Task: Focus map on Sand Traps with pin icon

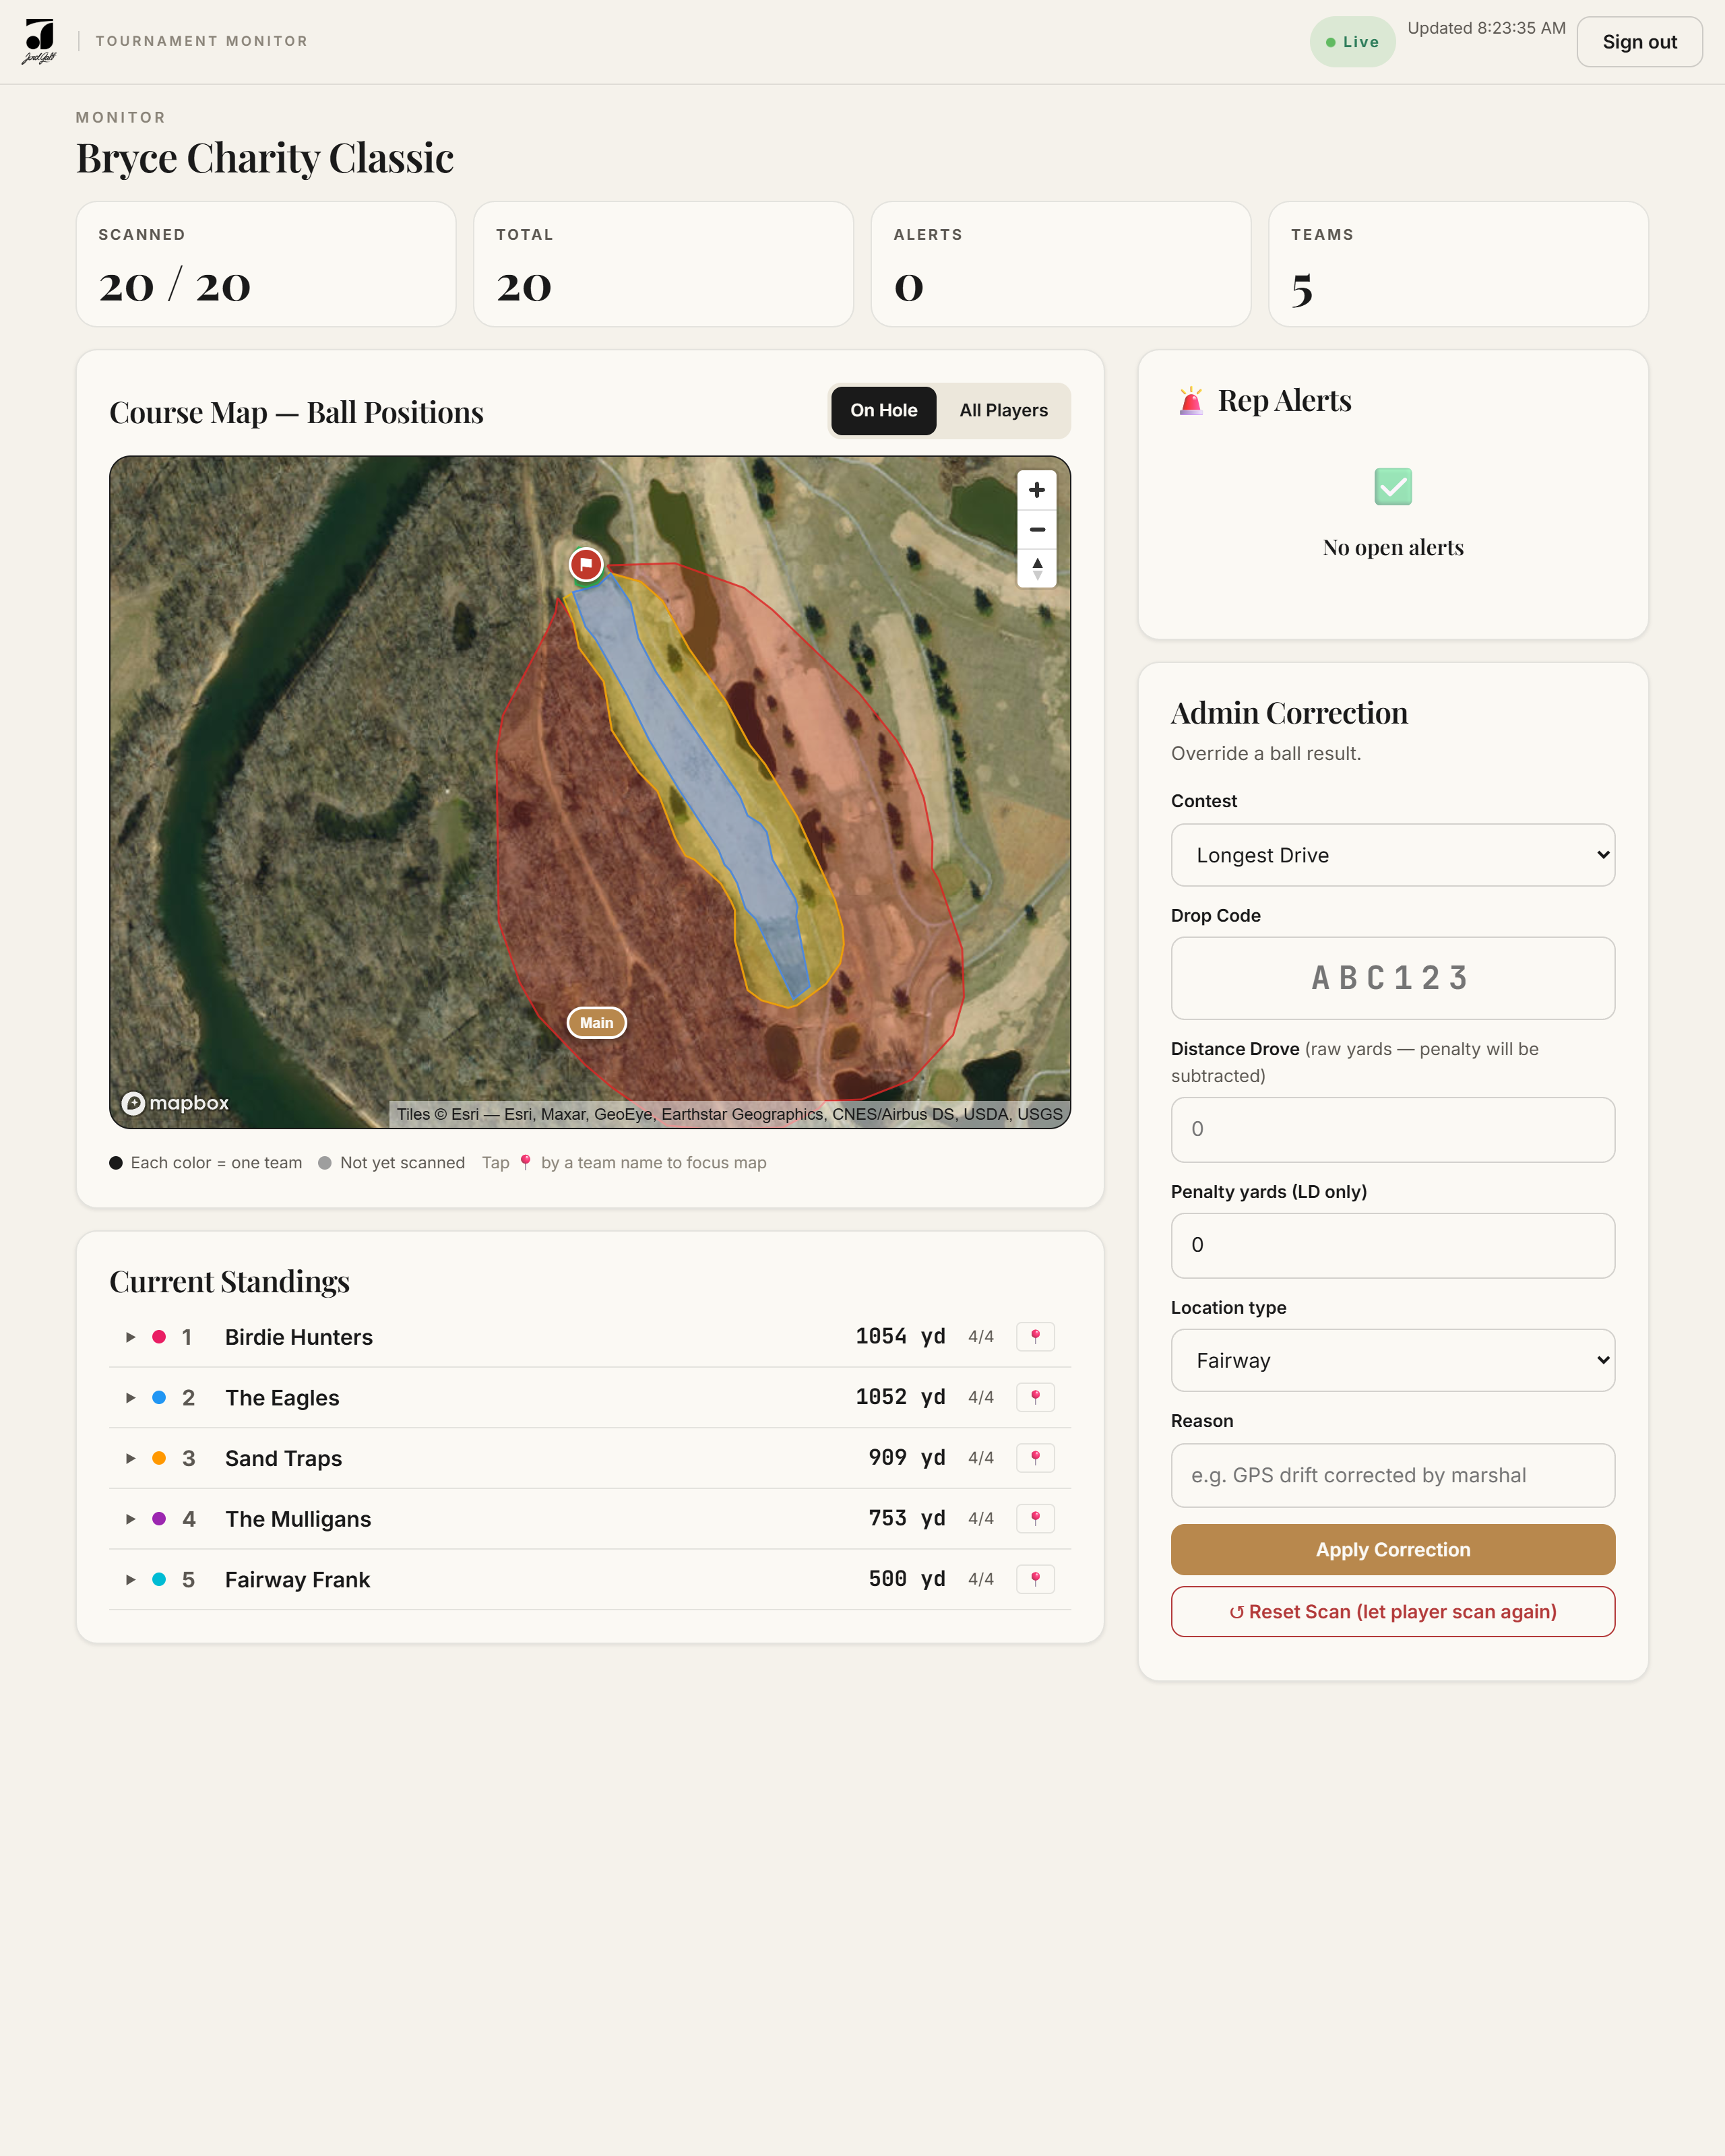Action: 1035,1458
